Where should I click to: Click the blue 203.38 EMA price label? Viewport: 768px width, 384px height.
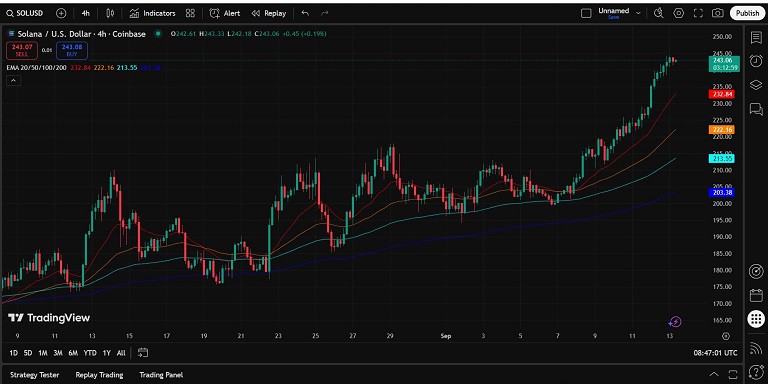coord(722,192)
